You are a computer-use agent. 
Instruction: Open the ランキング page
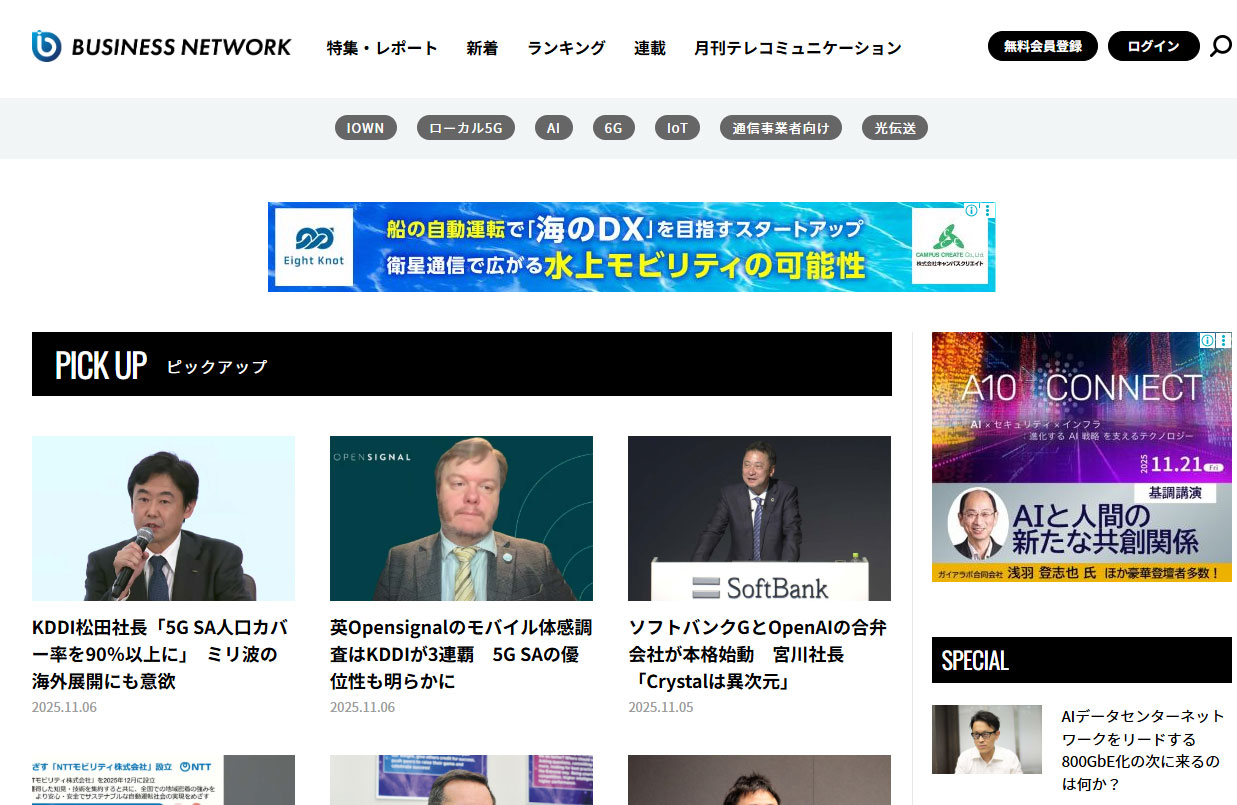(x=566, y=47)
